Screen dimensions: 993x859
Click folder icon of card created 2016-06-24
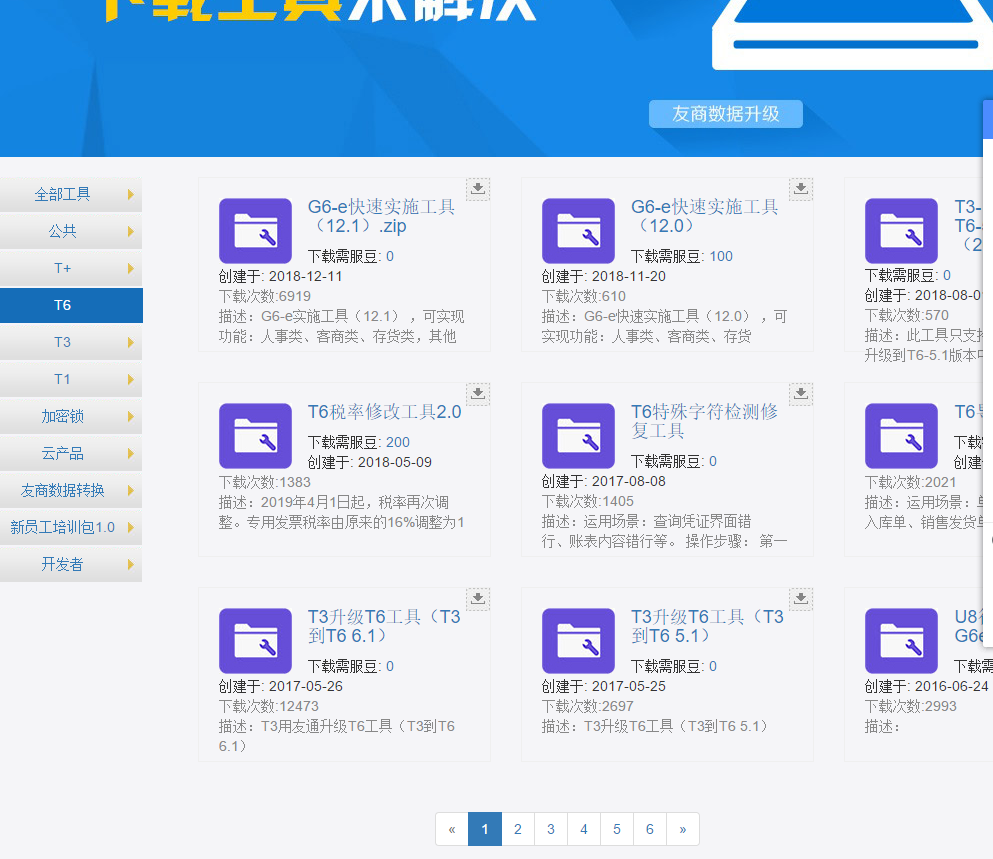(x=901, y=641)
